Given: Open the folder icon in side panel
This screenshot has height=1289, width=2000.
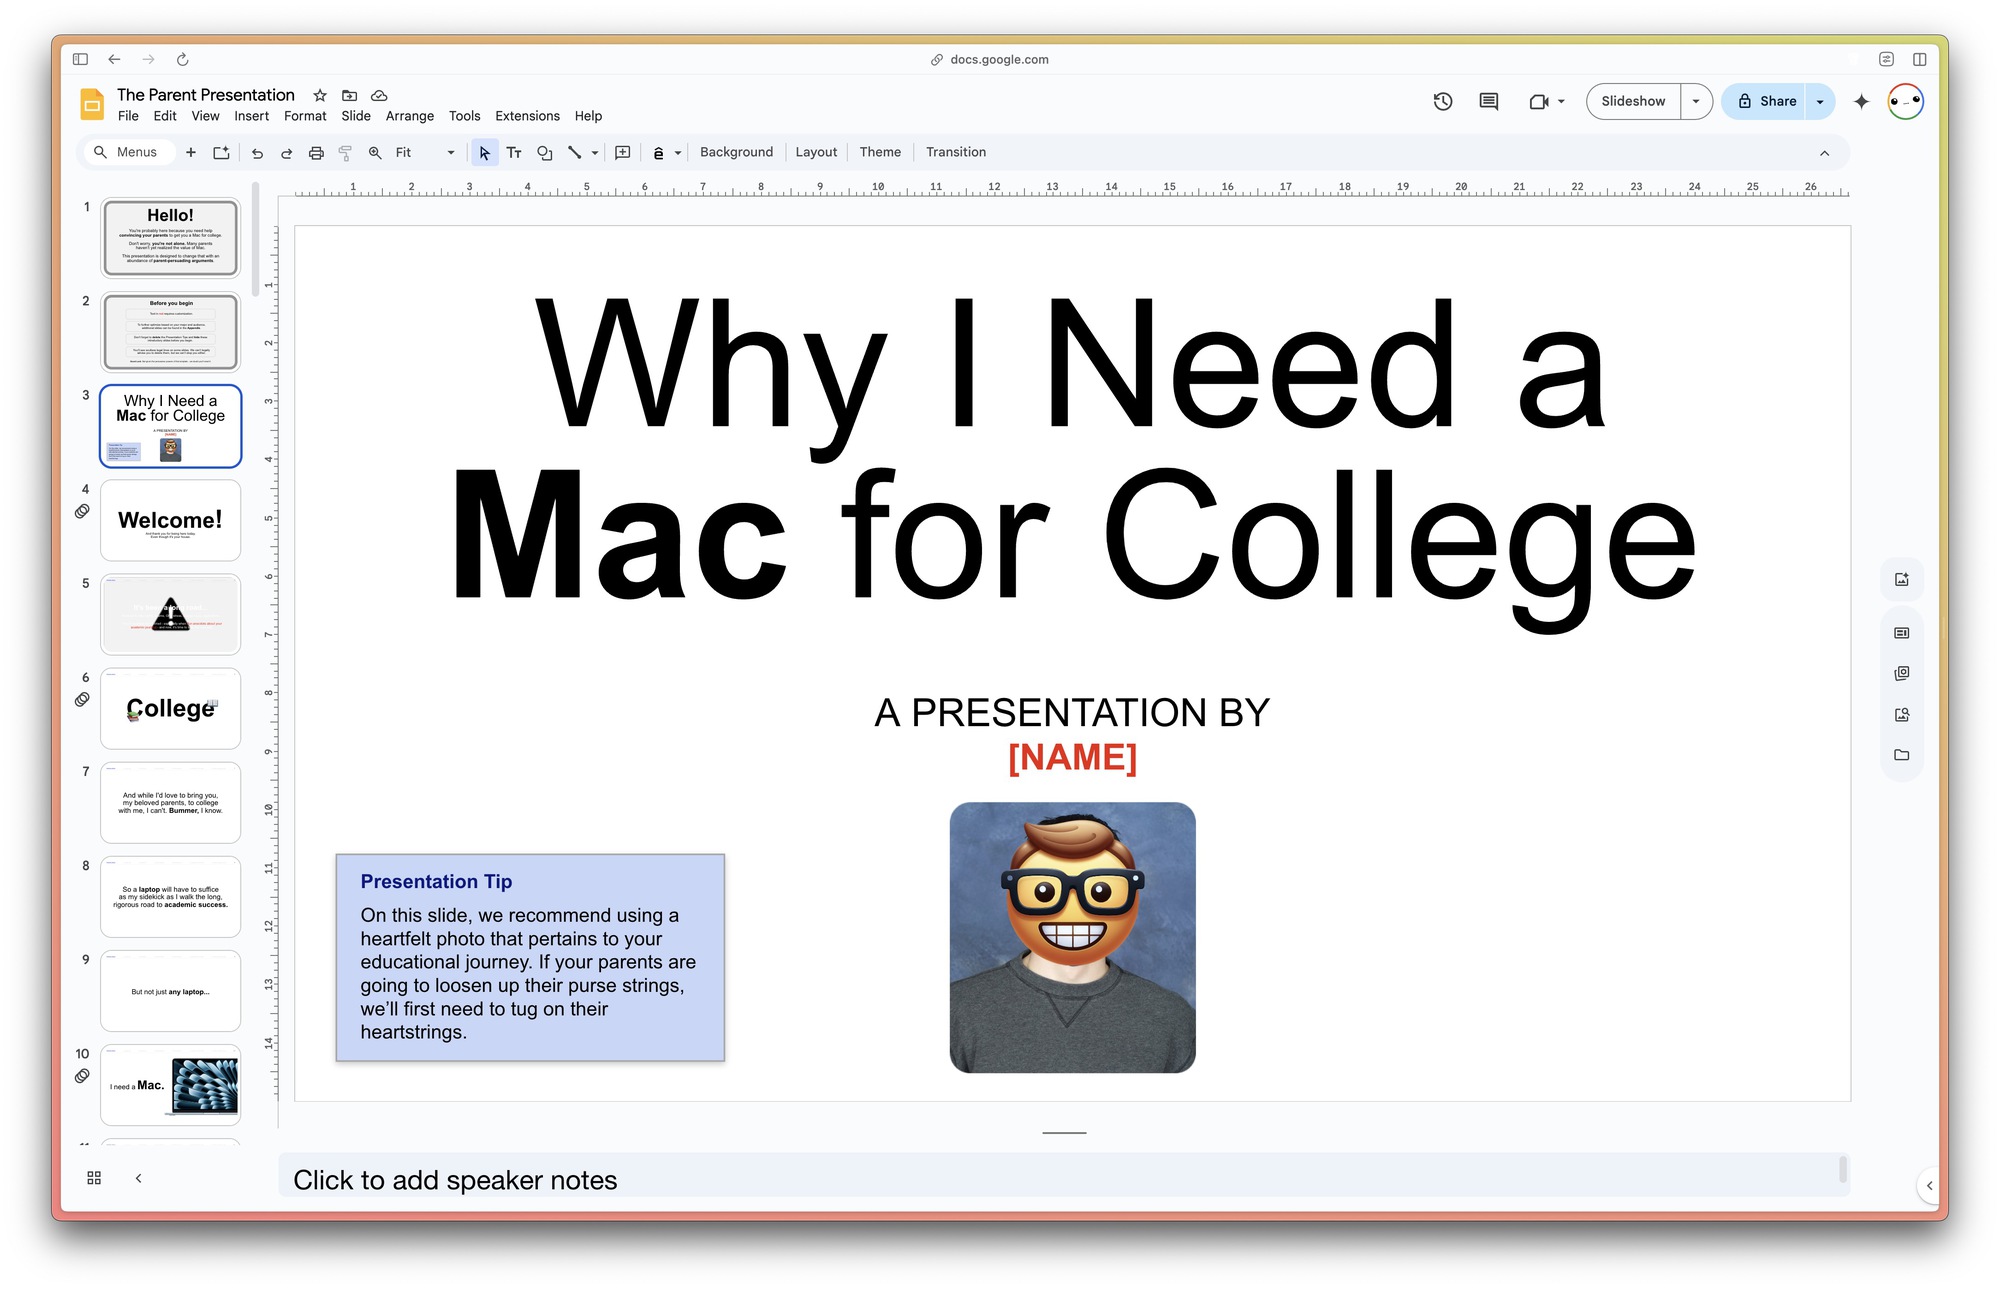Looking at the screenshot, I should 1901,755.
